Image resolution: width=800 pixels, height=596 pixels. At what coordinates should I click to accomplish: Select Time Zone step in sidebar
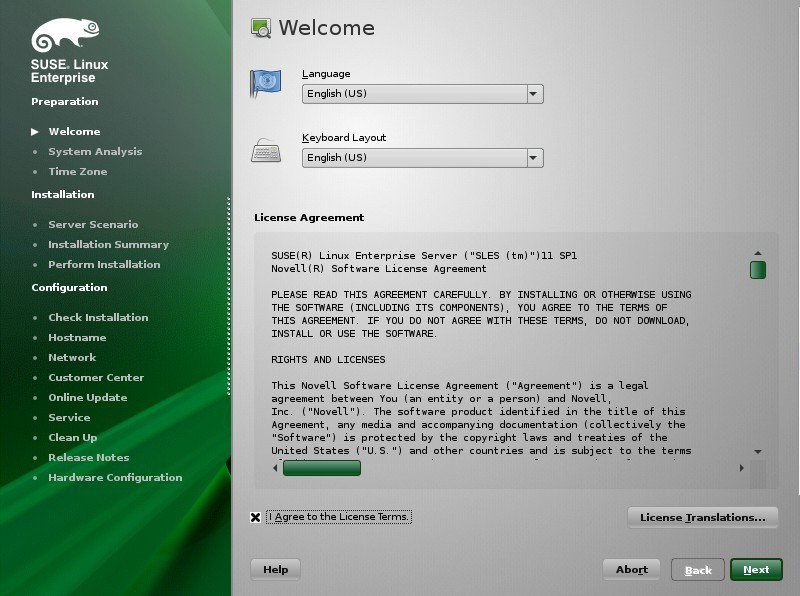[78, 171]
